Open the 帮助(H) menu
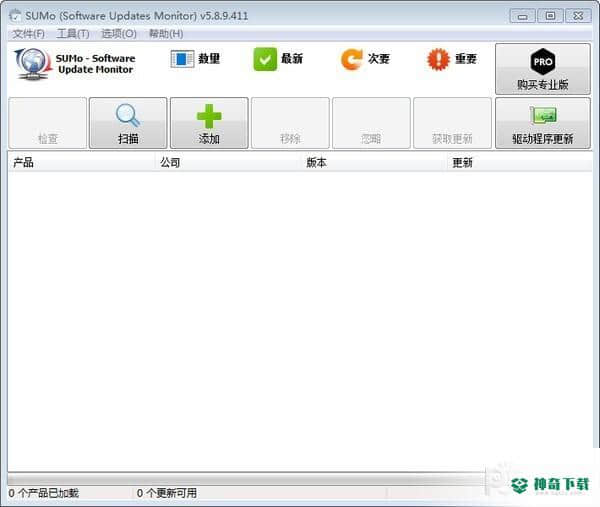The width and height of the screenshot is (600, 507). [x=166, y=34]
